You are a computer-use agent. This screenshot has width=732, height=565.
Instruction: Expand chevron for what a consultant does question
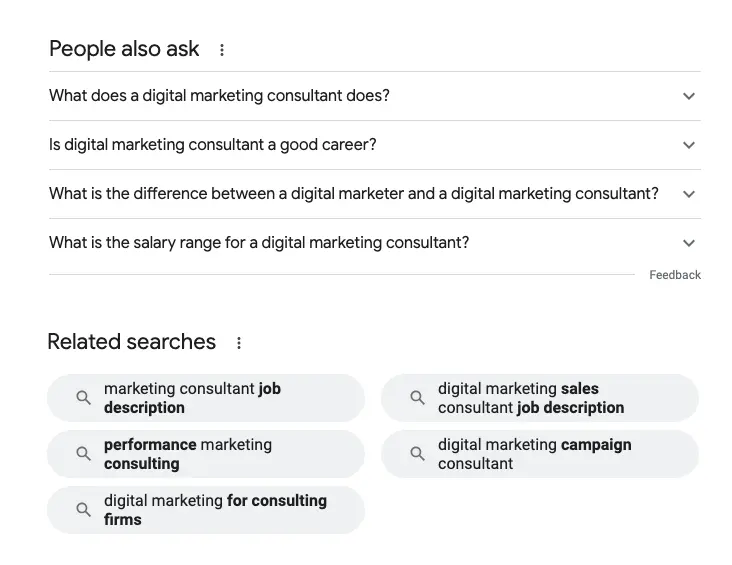pyautogui.click(x=688, y=96)
